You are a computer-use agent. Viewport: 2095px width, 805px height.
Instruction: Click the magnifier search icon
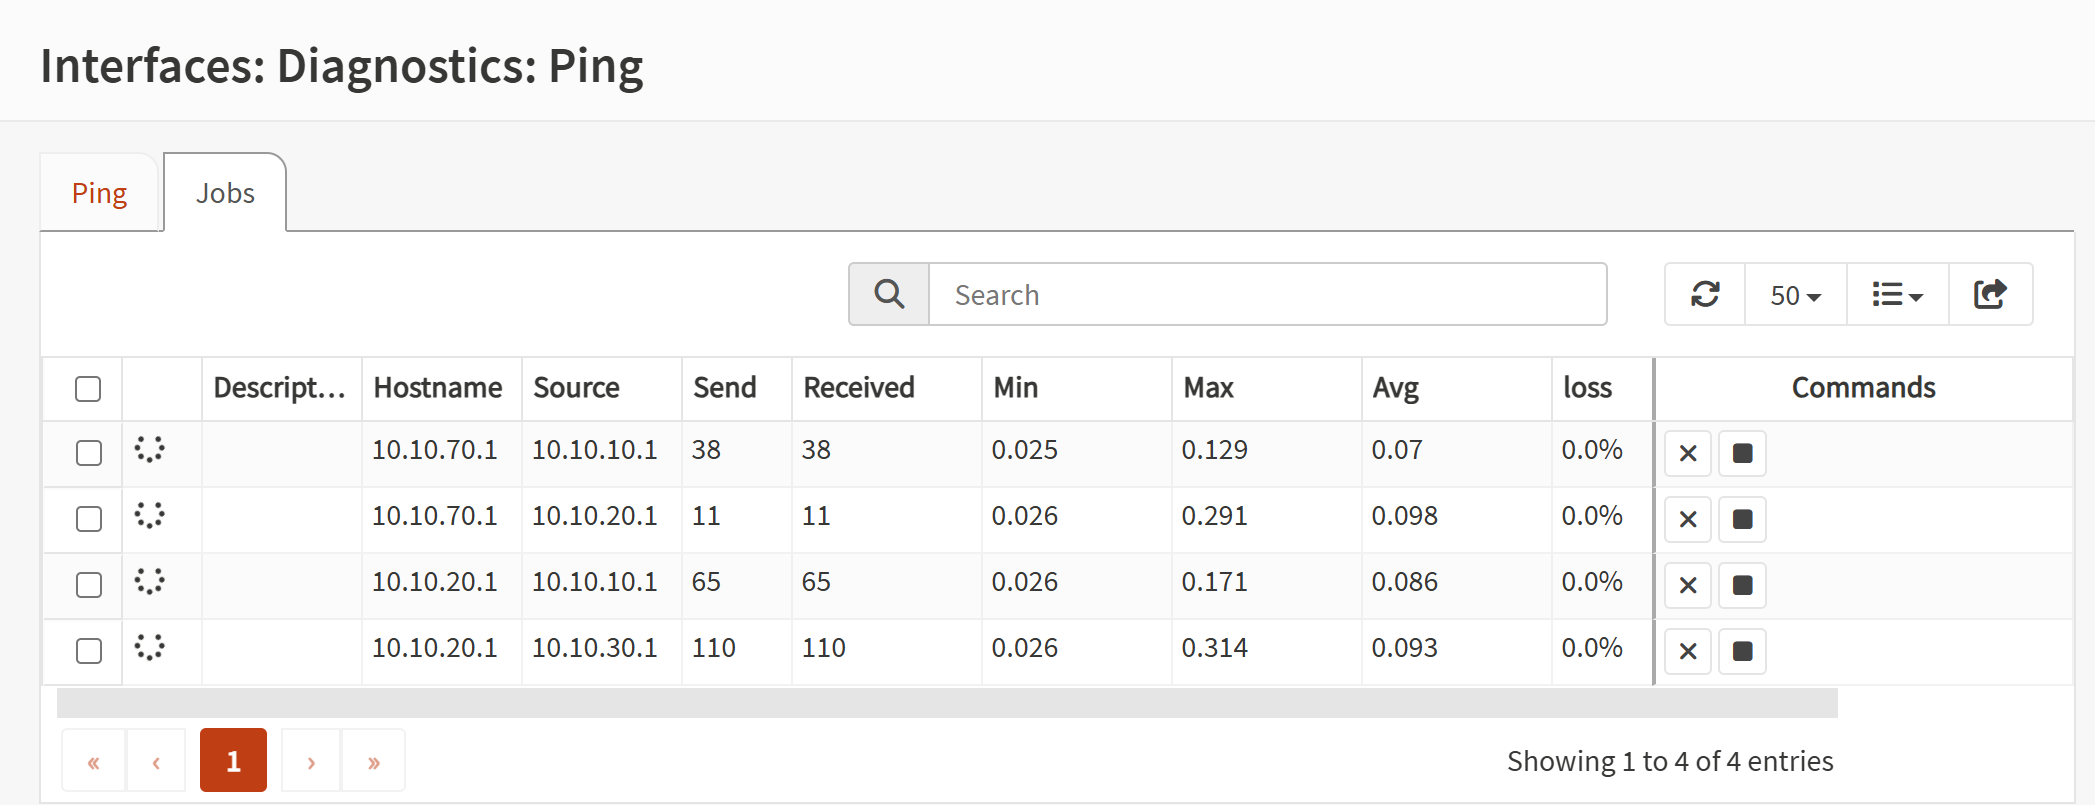tap(889, 295)
